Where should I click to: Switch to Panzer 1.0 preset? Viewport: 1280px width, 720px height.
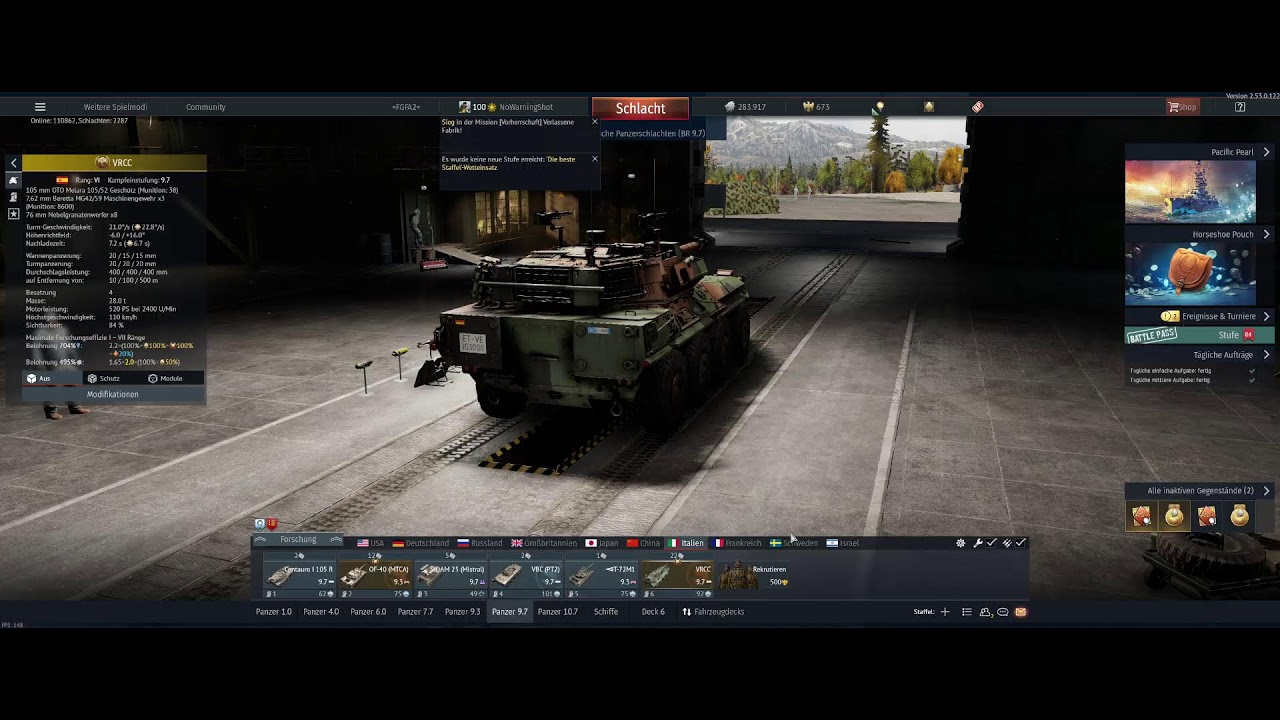click(274, 612)
